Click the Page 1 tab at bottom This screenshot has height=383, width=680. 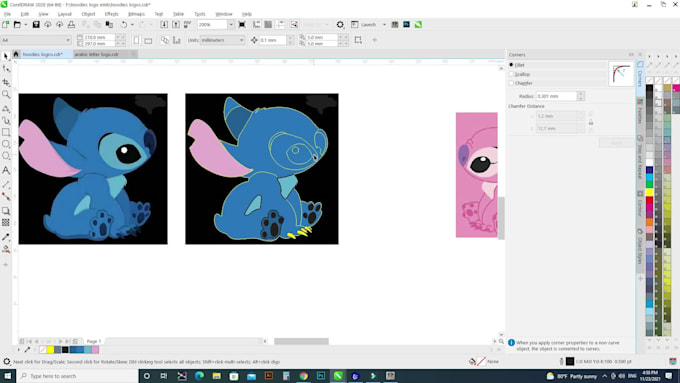point(94,341)
